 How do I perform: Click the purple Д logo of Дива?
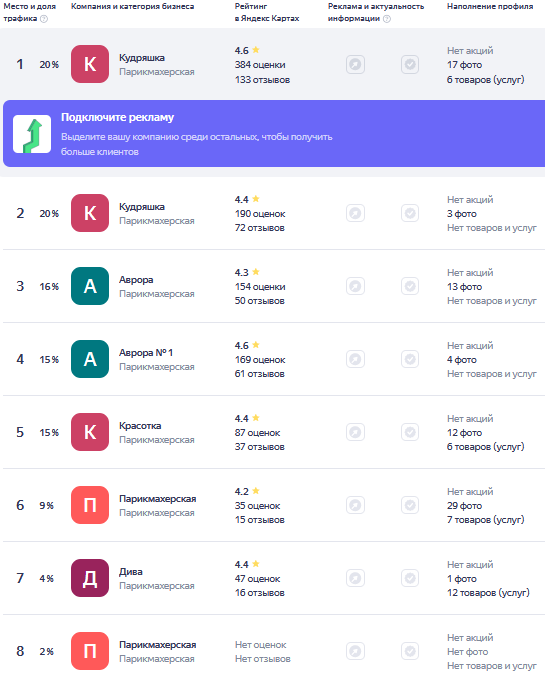(x=90, y=578)
